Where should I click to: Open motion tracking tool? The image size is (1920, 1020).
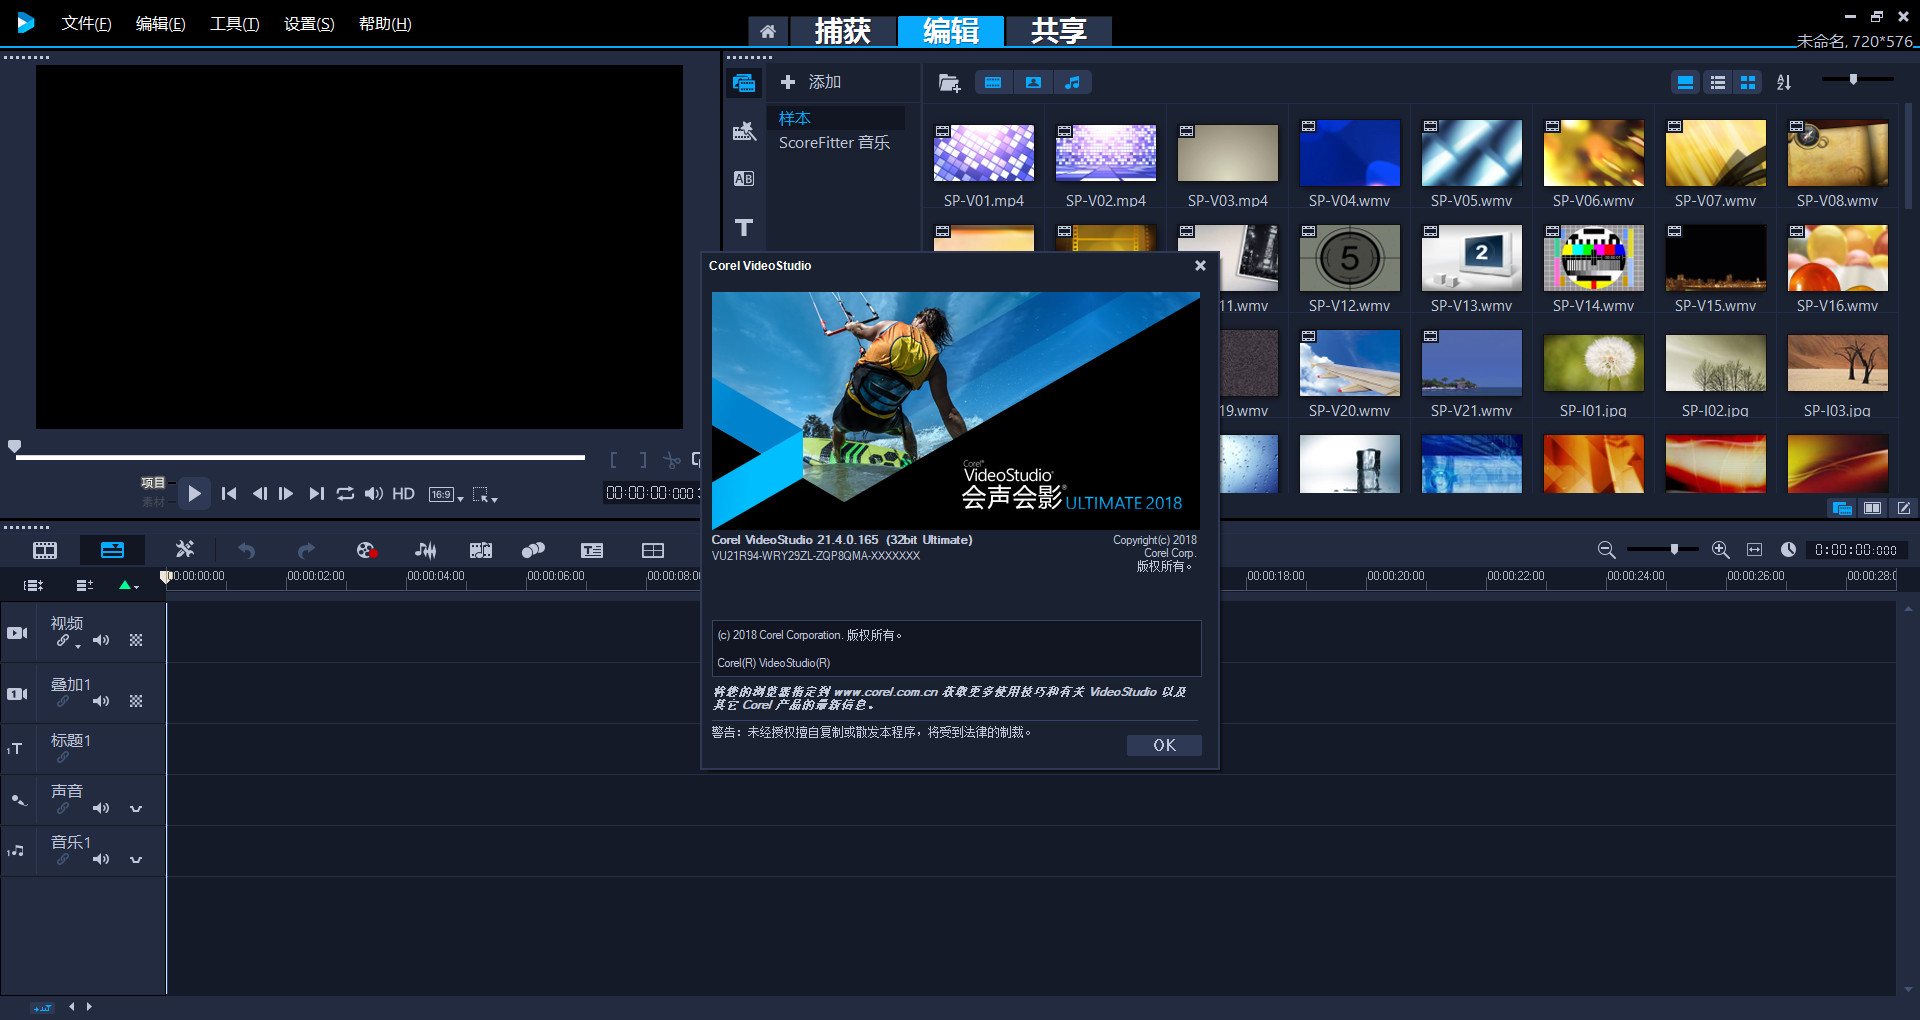(533, 550)
